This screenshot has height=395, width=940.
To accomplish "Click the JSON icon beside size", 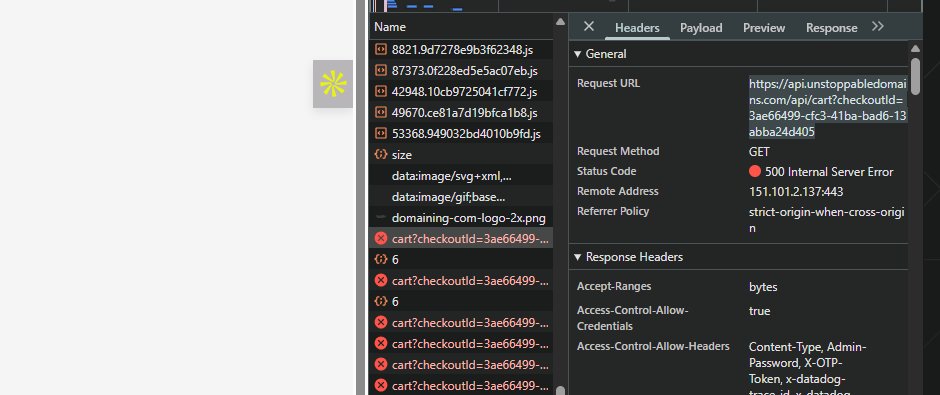I will [x=381, y=154].
